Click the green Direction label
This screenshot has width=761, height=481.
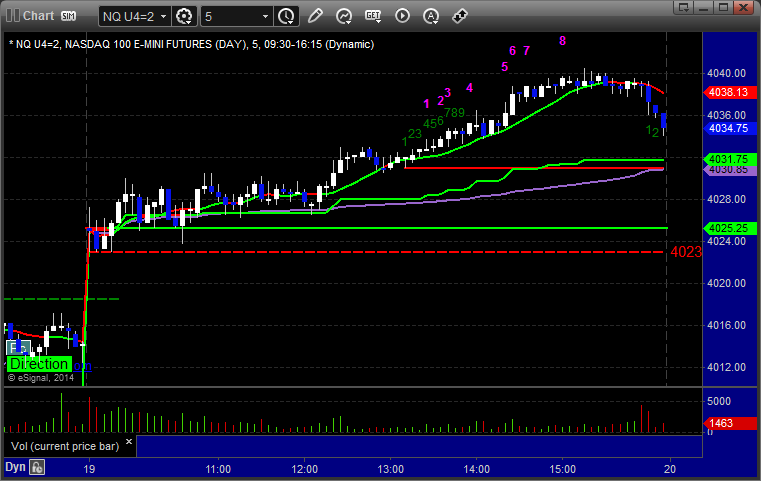click(x=39, y=364)
